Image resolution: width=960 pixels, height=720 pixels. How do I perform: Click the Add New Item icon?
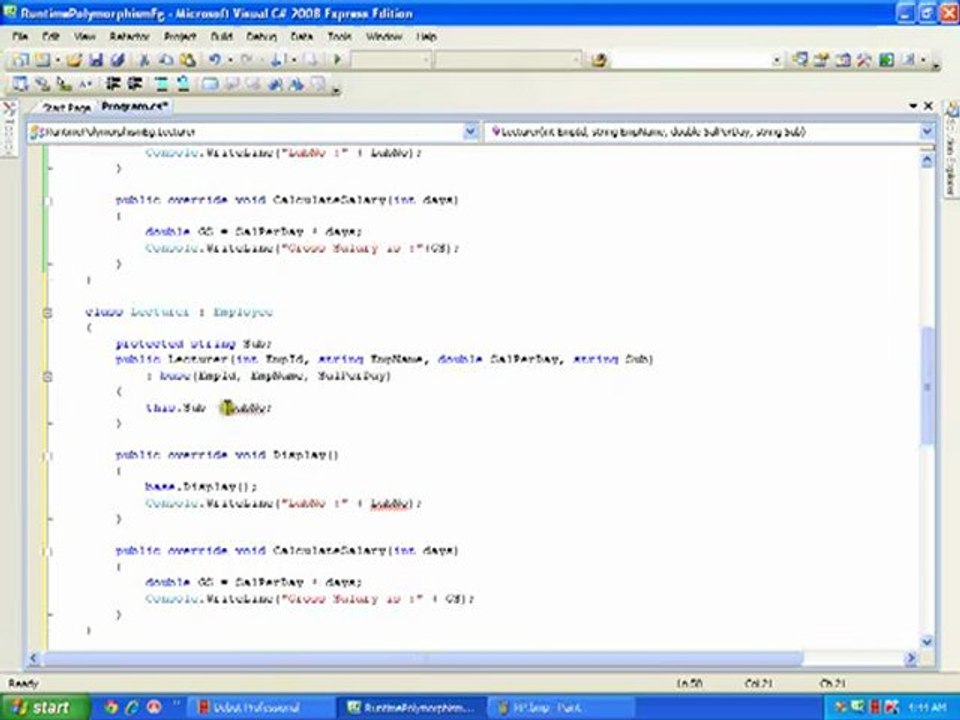click(x=41, y=59)
